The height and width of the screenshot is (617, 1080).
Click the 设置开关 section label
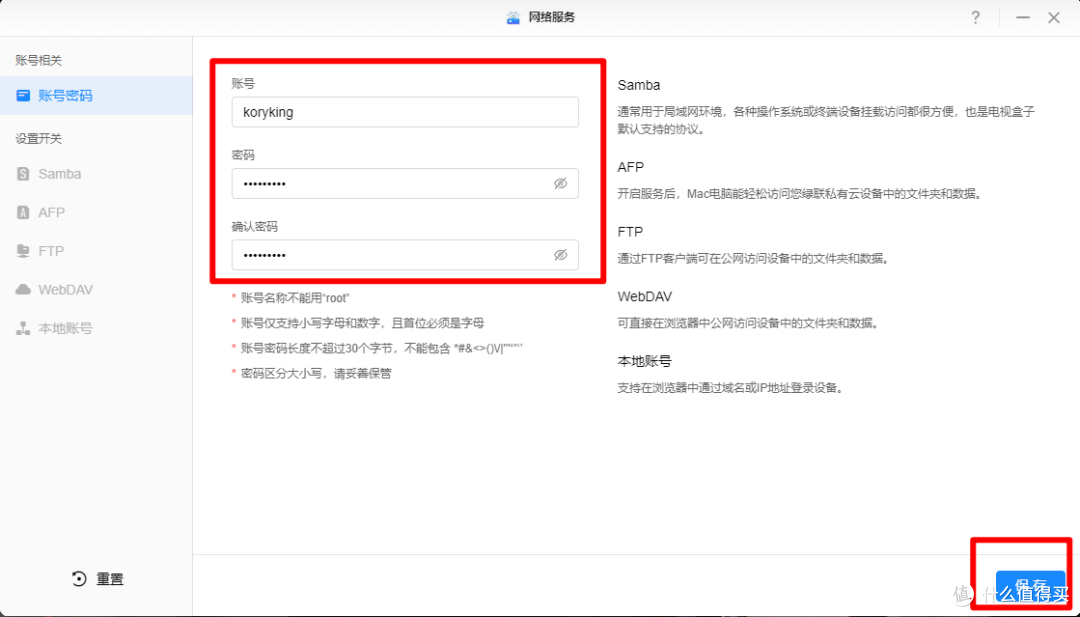pos(39,138)
